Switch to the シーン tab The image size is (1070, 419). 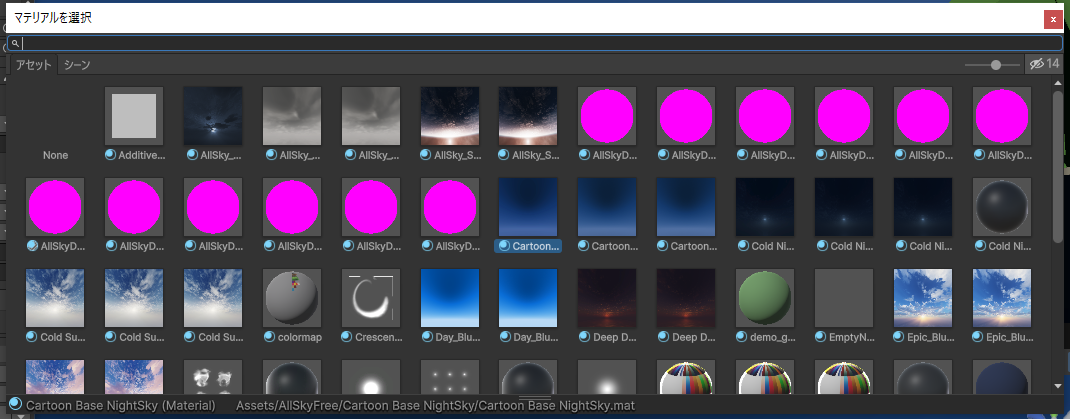click(x=77, y=65)
